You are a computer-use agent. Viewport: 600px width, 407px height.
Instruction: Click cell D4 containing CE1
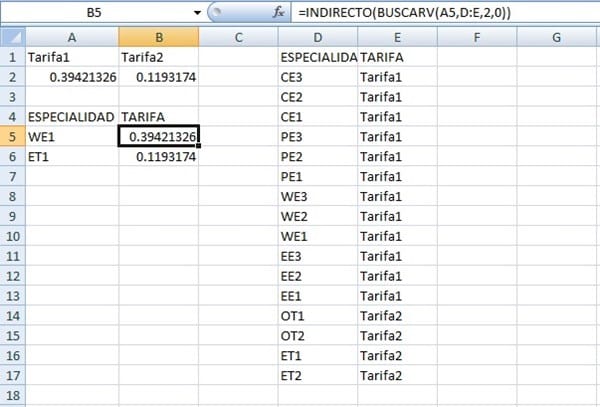point(318,117)
